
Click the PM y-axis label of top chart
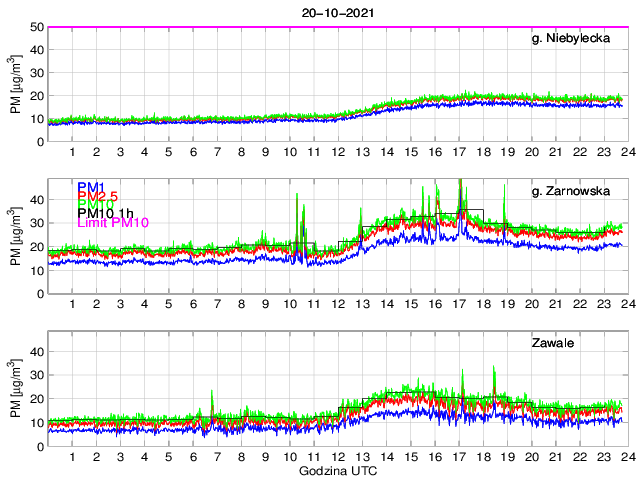[x=15, y=84]
